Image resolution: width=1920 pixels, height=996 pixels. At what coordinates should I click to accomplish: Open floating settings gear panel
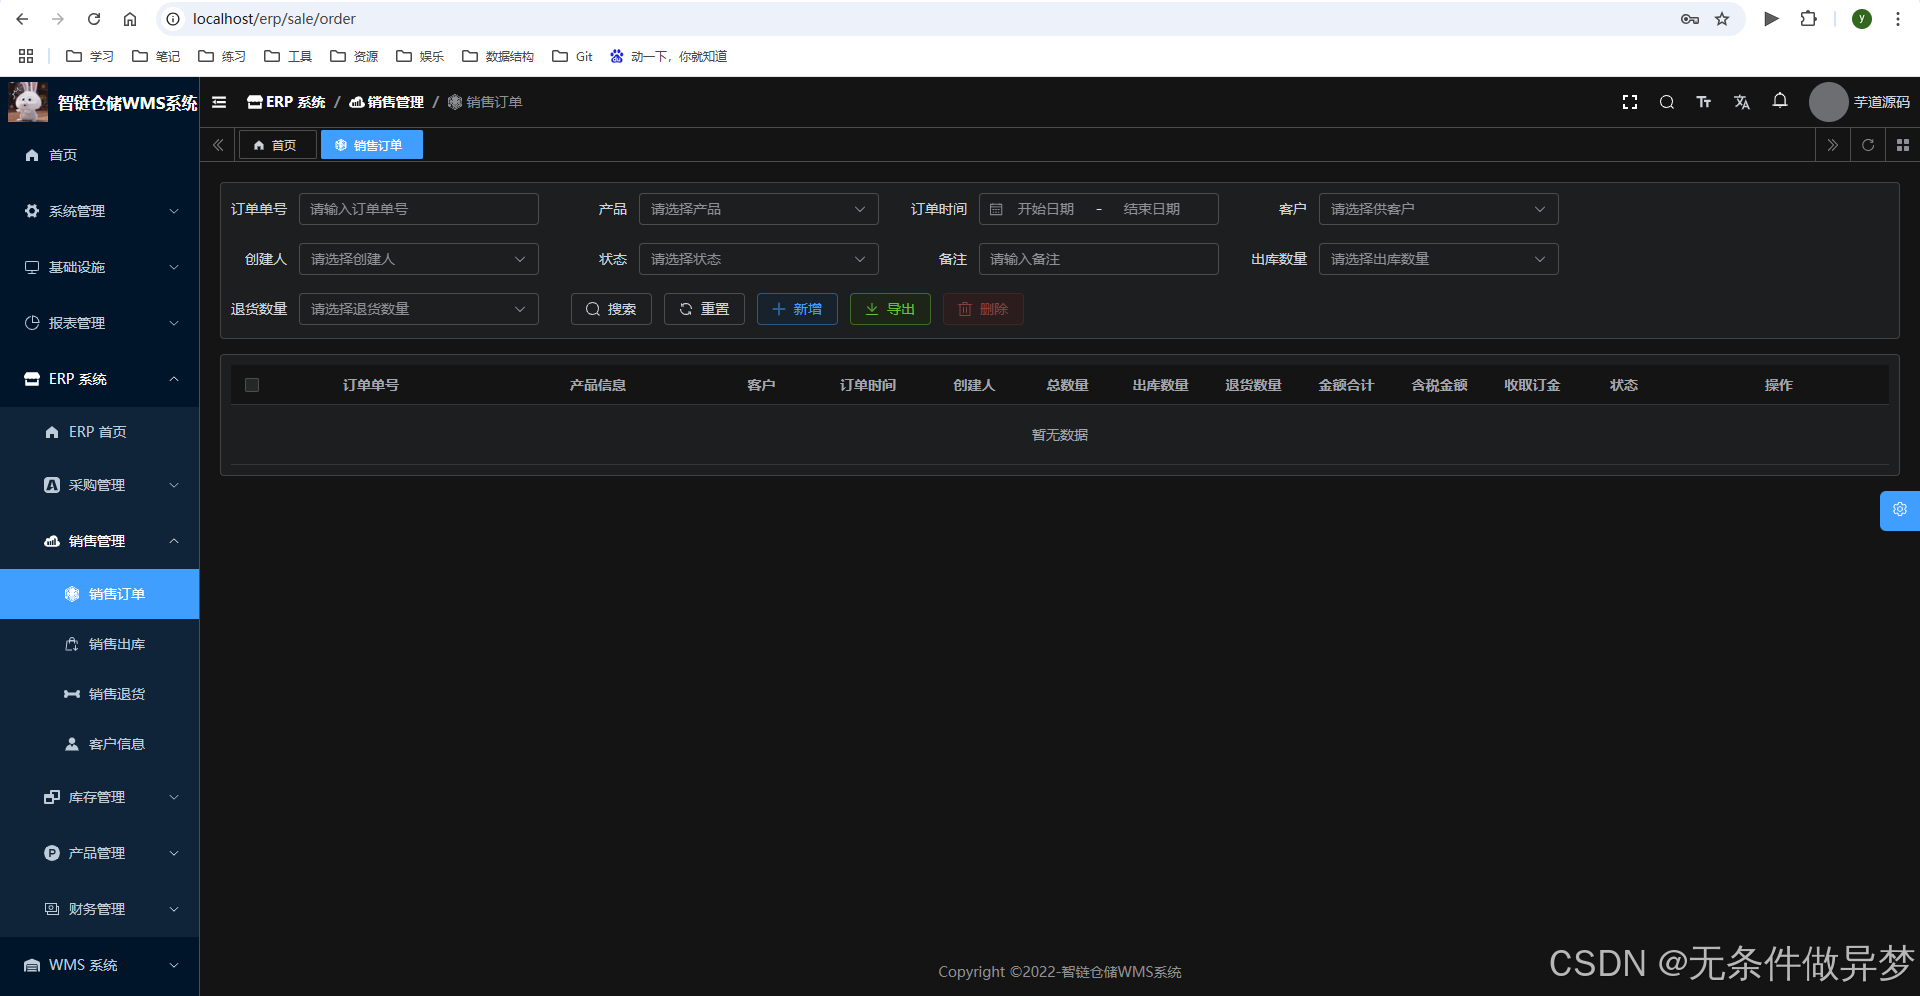[x=1900, y=510]
